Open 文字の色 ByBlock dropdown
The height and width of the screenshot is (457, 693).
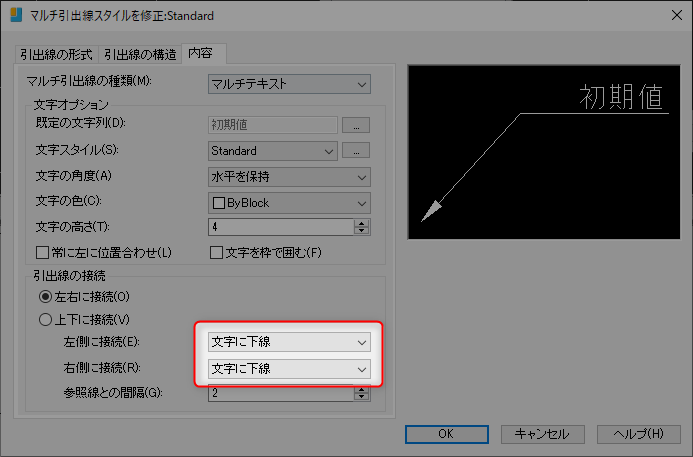tap(289, 203)
